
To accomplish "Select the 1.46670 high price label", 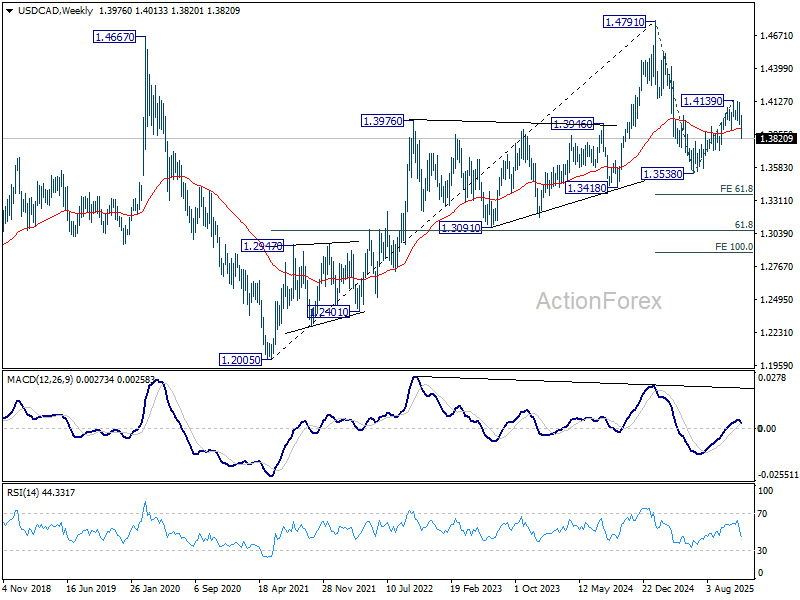I will point(115,37).
